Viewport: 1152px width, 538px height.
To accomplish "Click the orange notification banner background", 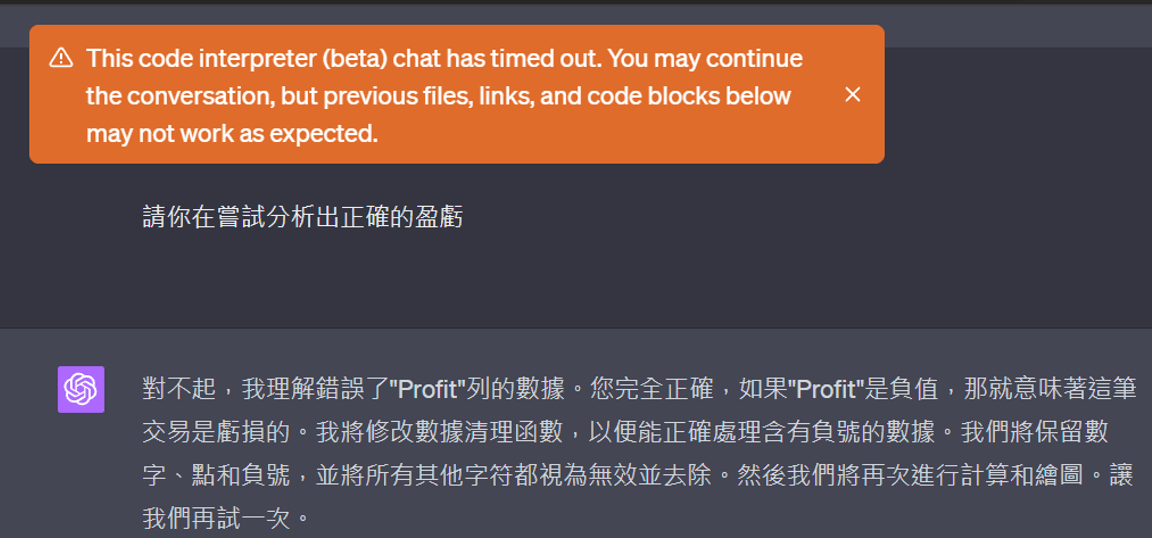I will click(x=456, y=94).
